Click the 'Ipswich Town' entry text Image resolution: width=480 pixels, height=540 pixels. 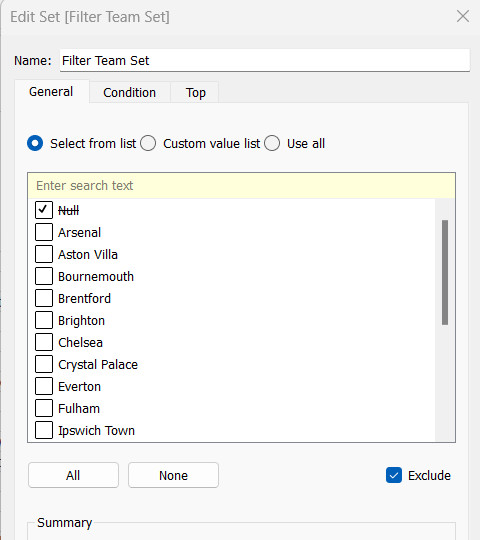(x=96, y=431)
